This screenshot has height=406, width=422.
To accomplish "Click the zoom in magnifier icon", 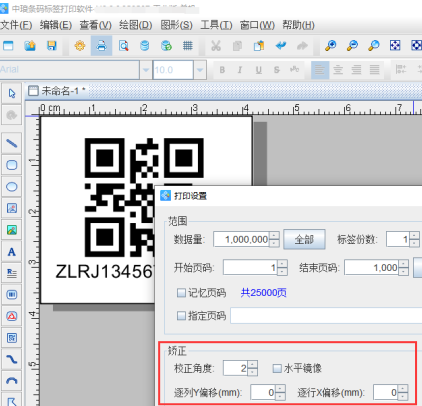I will [x=331, y=45].
